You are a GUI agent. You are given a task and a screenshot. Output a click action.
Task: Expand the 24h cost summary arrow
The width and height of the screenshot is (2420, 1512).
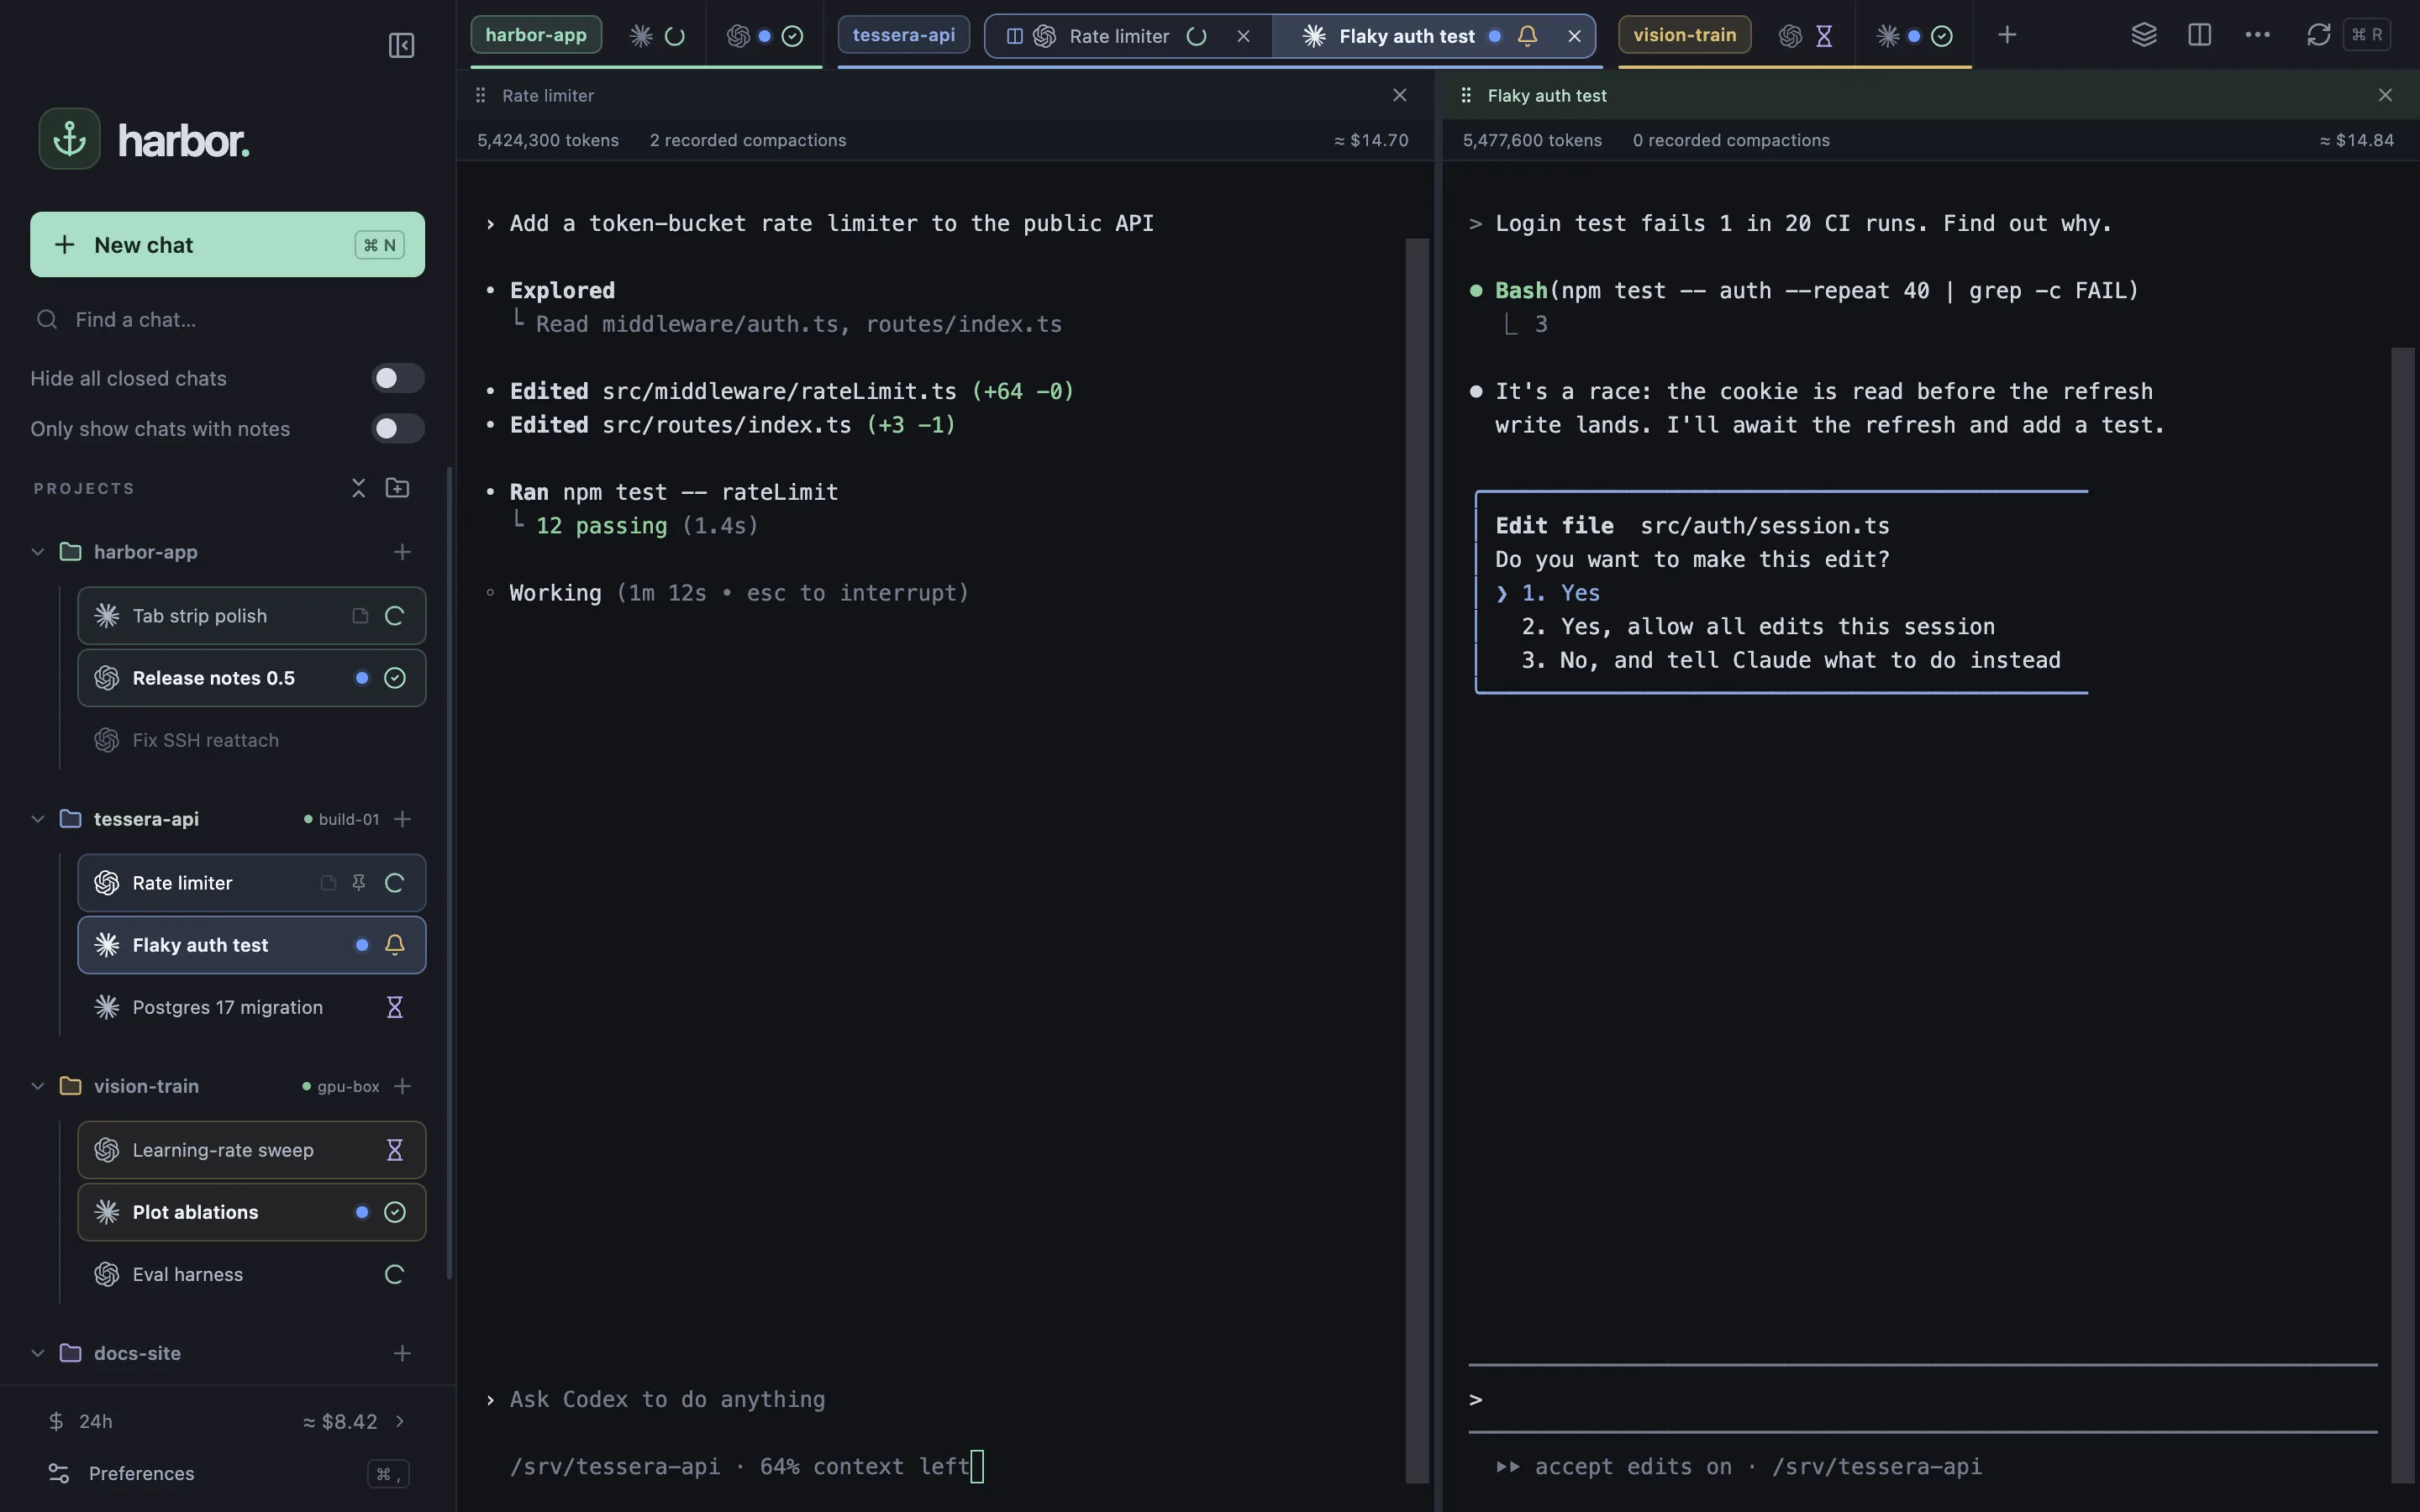(x=400, y=1421)
